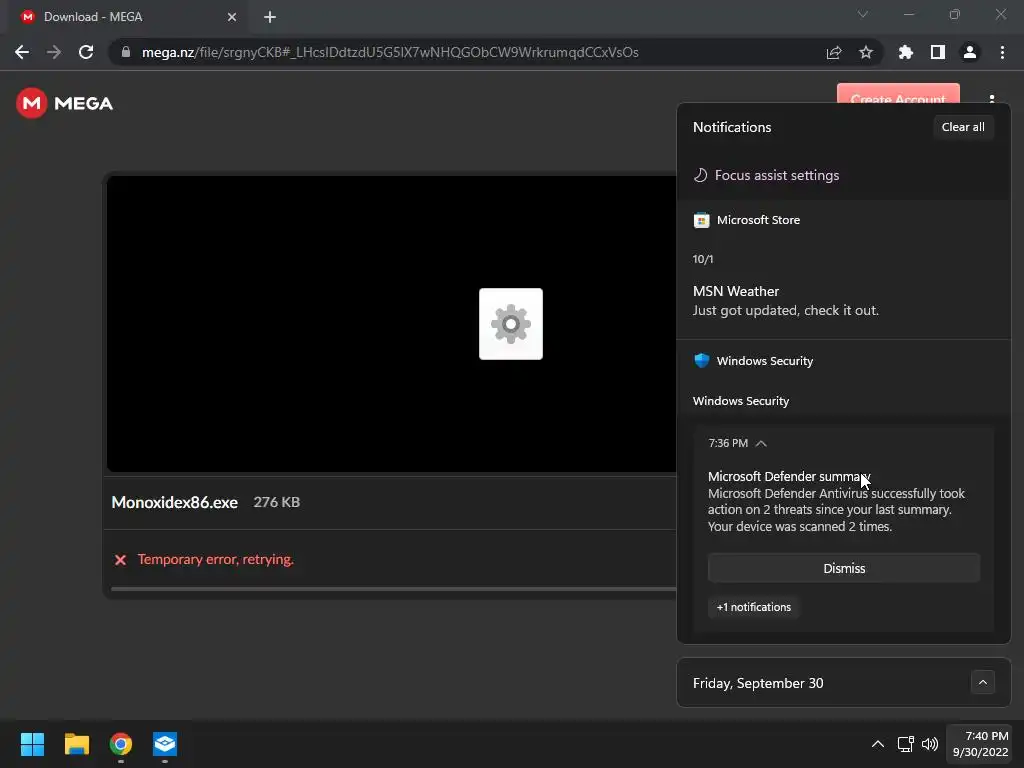
Task: Open the Chrome three-dot menu
Action: (x=1002, y=52)
